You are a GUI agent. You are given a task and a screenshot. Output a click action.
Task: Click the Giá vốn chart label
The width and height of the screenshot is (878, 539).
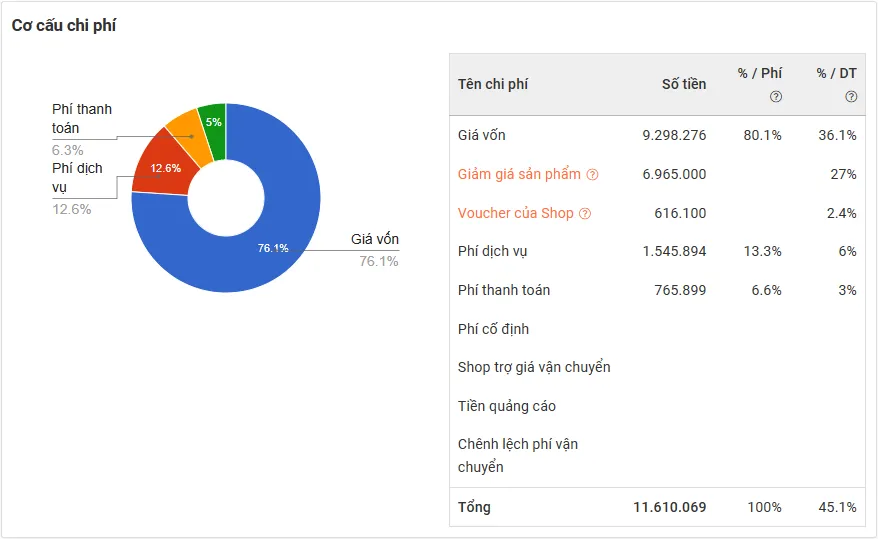(375, 240)
